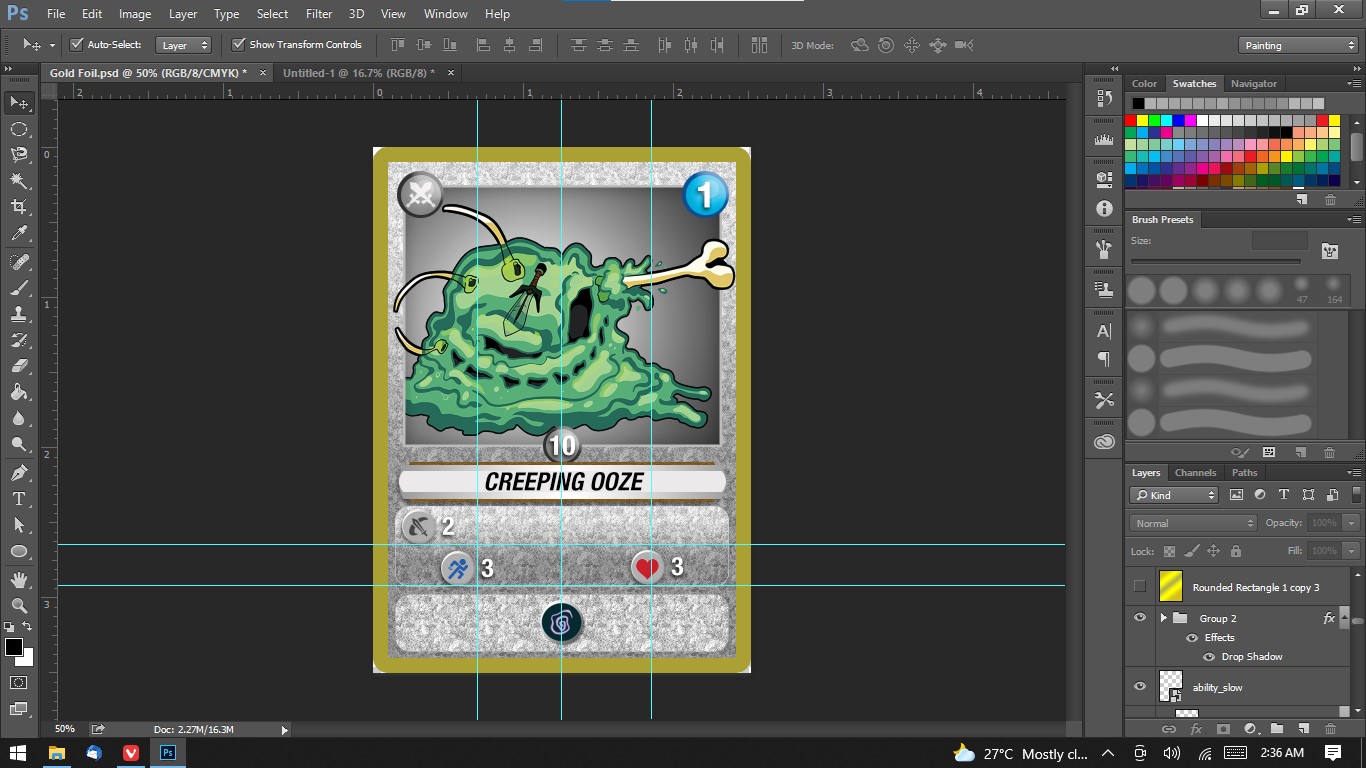
Task: Select the Eyedropper tool
Action: click(x=19, y=234)
